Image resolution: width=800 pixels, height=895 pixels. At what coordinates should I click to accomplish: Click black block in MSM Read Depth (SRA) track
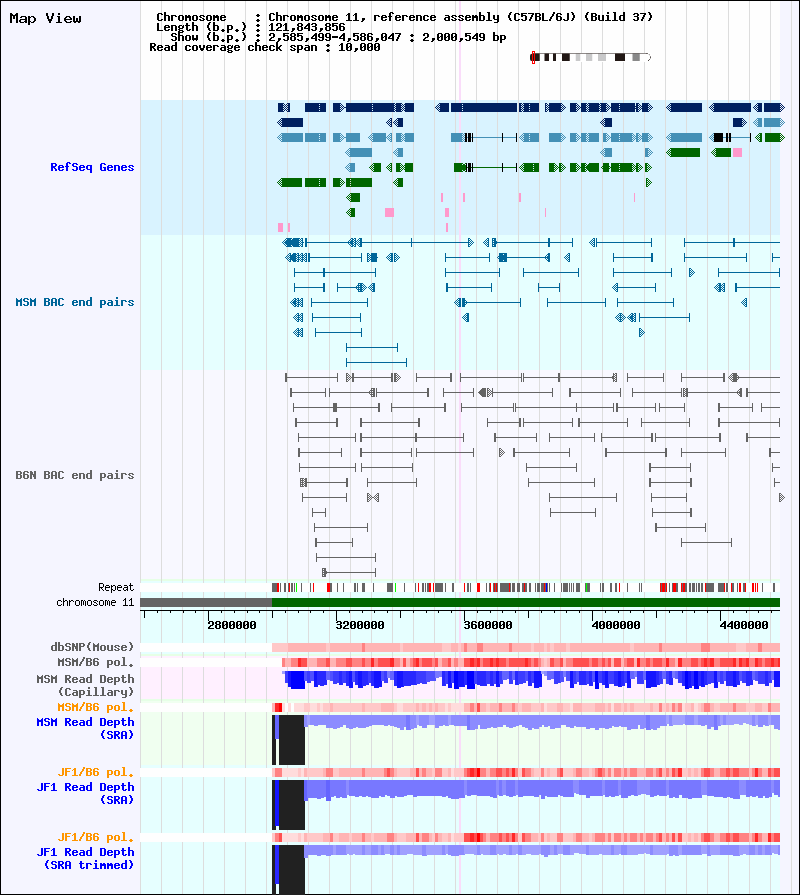point(292,740)
